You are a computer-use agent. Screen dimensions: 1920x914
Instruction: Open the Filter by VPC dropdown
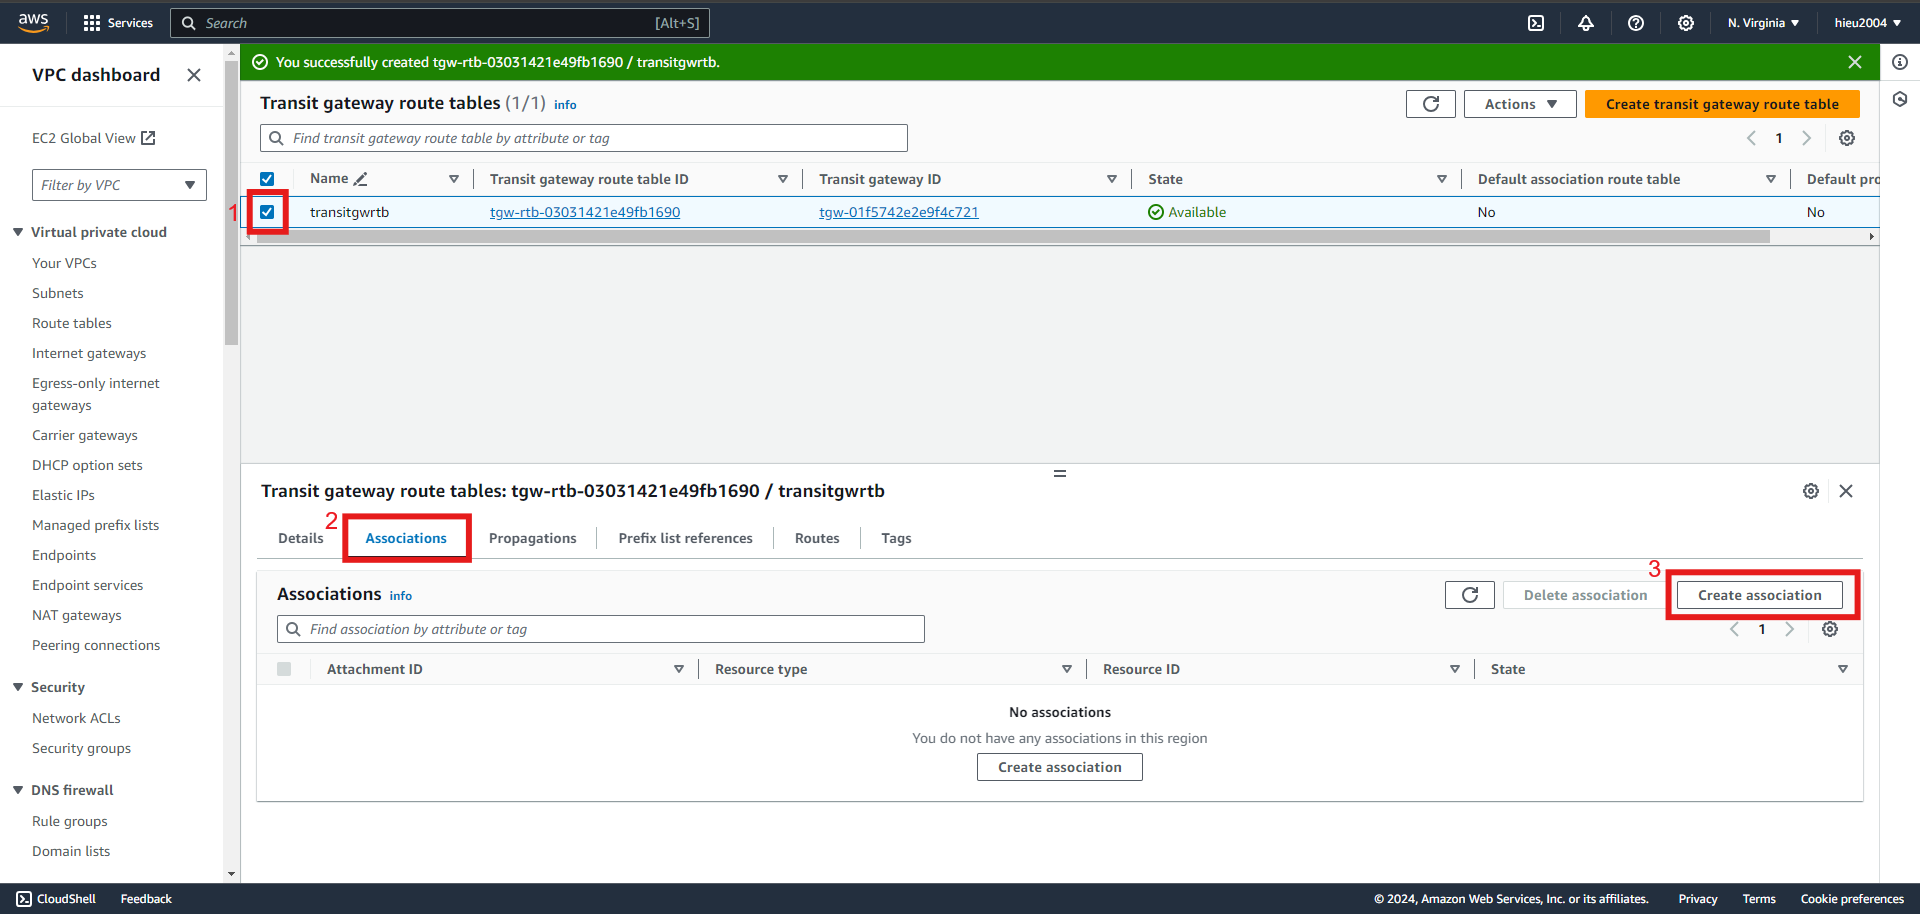tap(119, 185)
